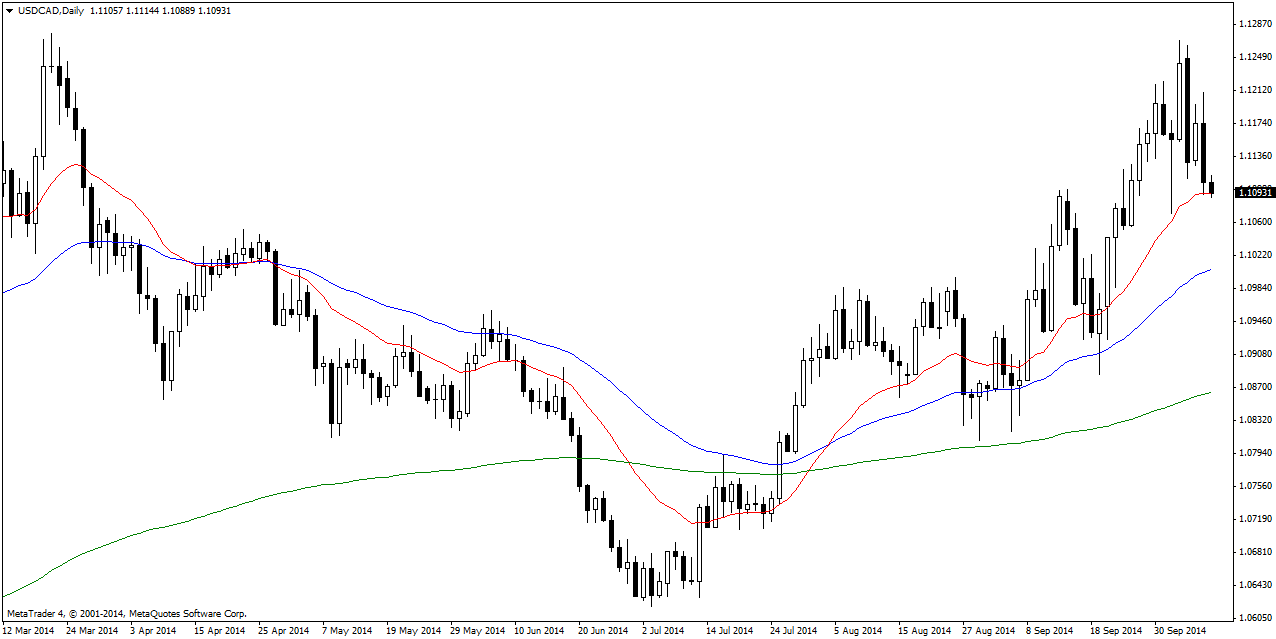Screen dimensions: 1276x639
Task: Click the chart dropdown arrow beside USDCAD
Action: [x=9, y=10]
